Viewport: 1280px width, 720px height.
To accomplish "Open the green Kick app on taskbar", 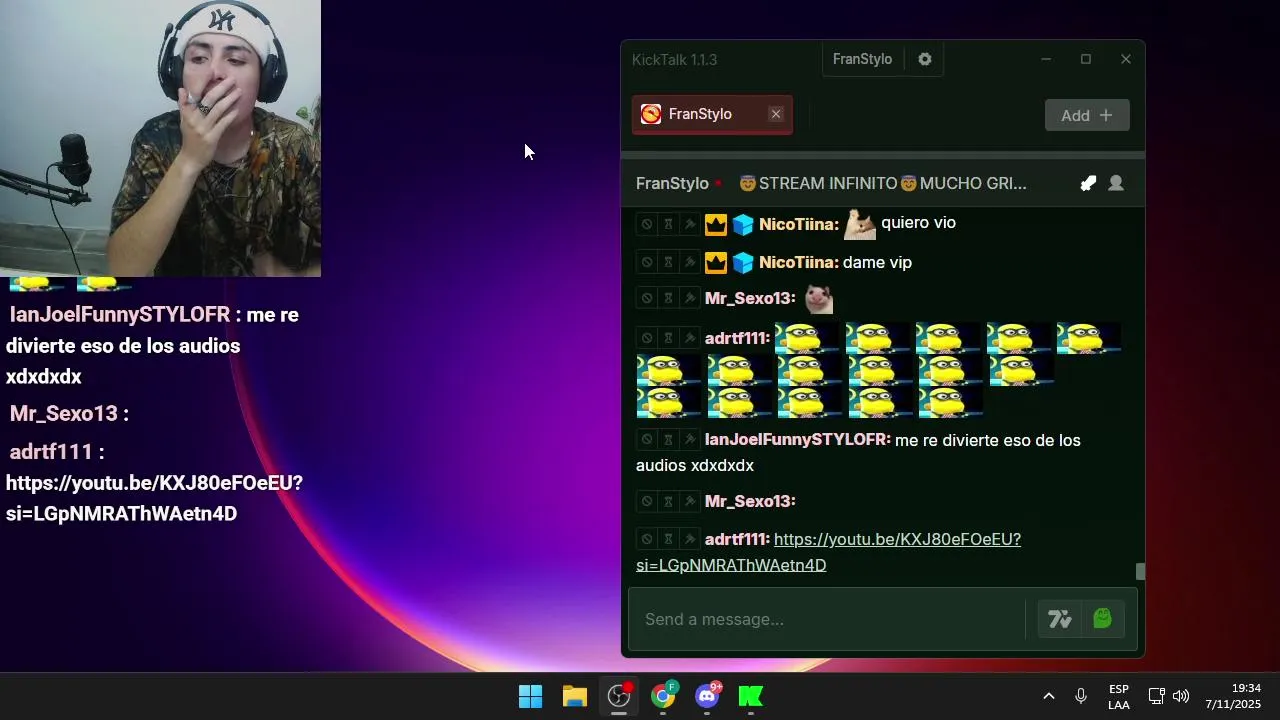I will pyautogui.click(x=751, y=696).
